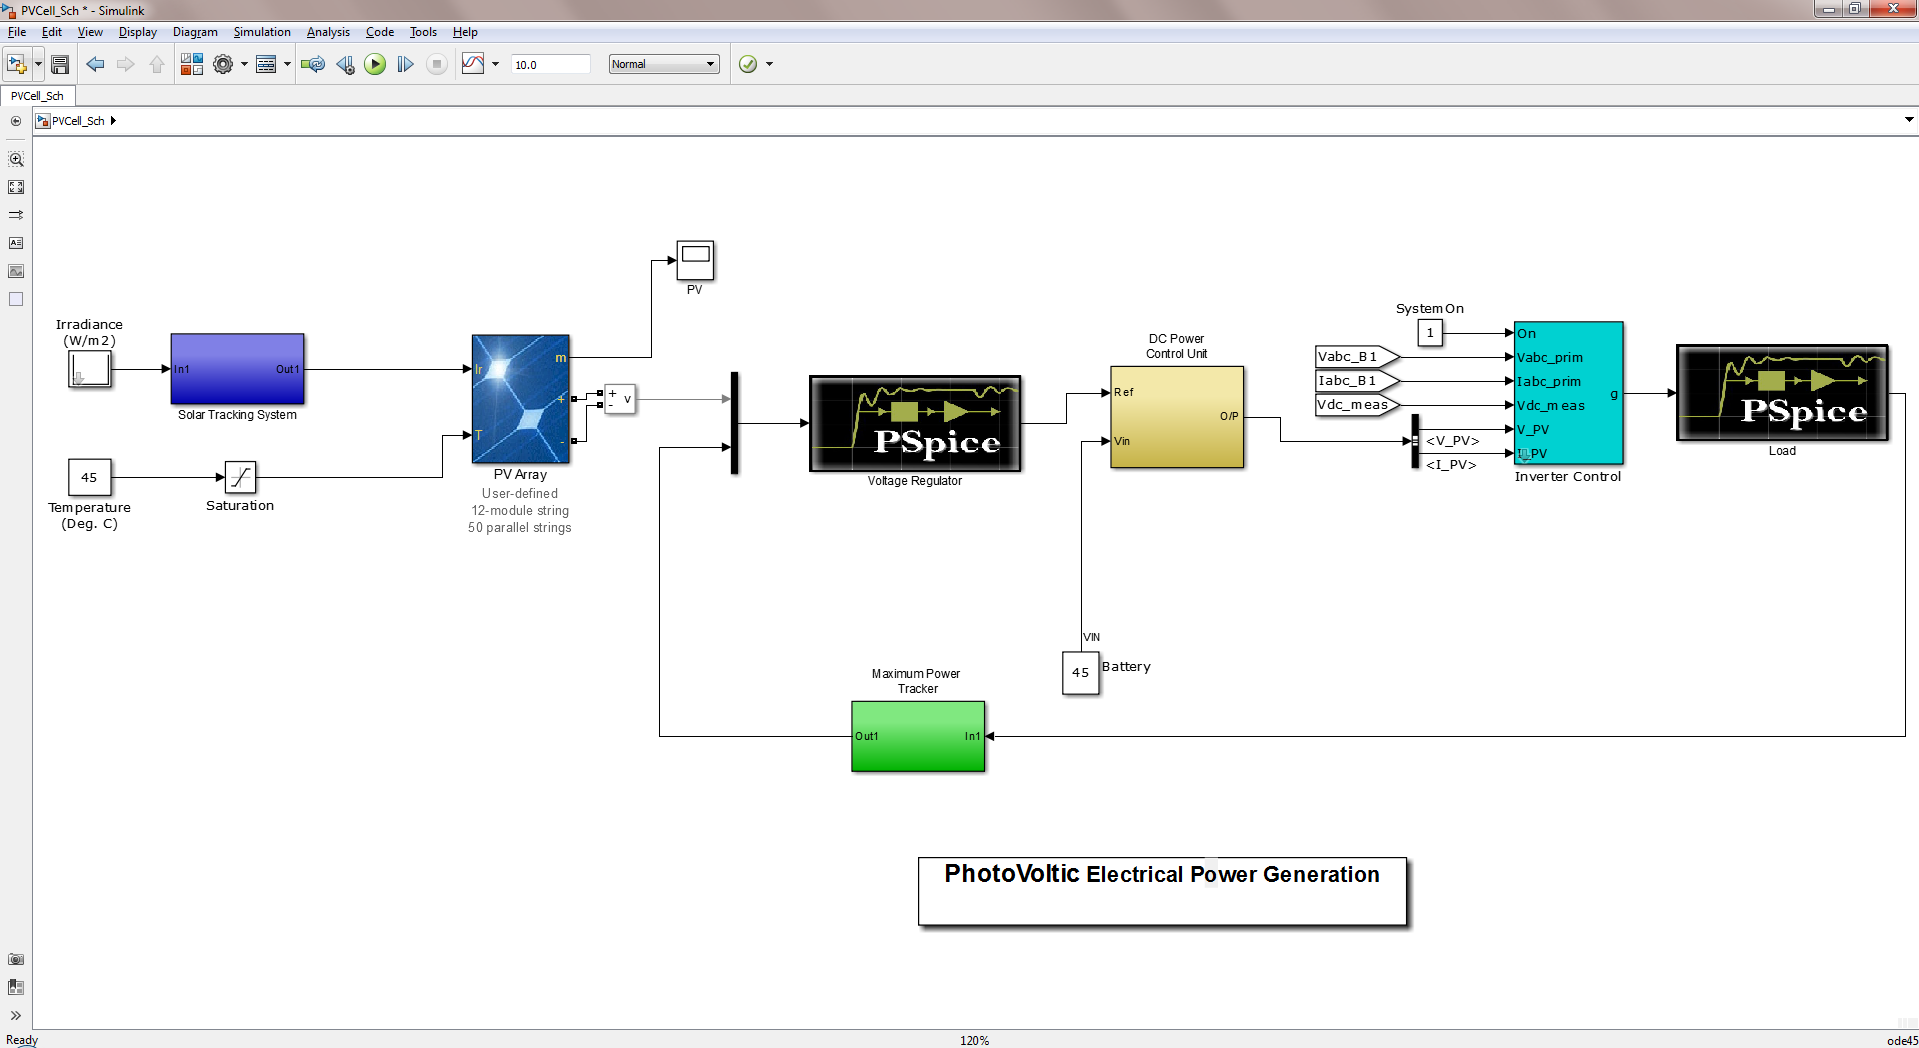Select the Irradiance source block
This screenshot has height=1048, width=1919.
[x=89, y=369]
